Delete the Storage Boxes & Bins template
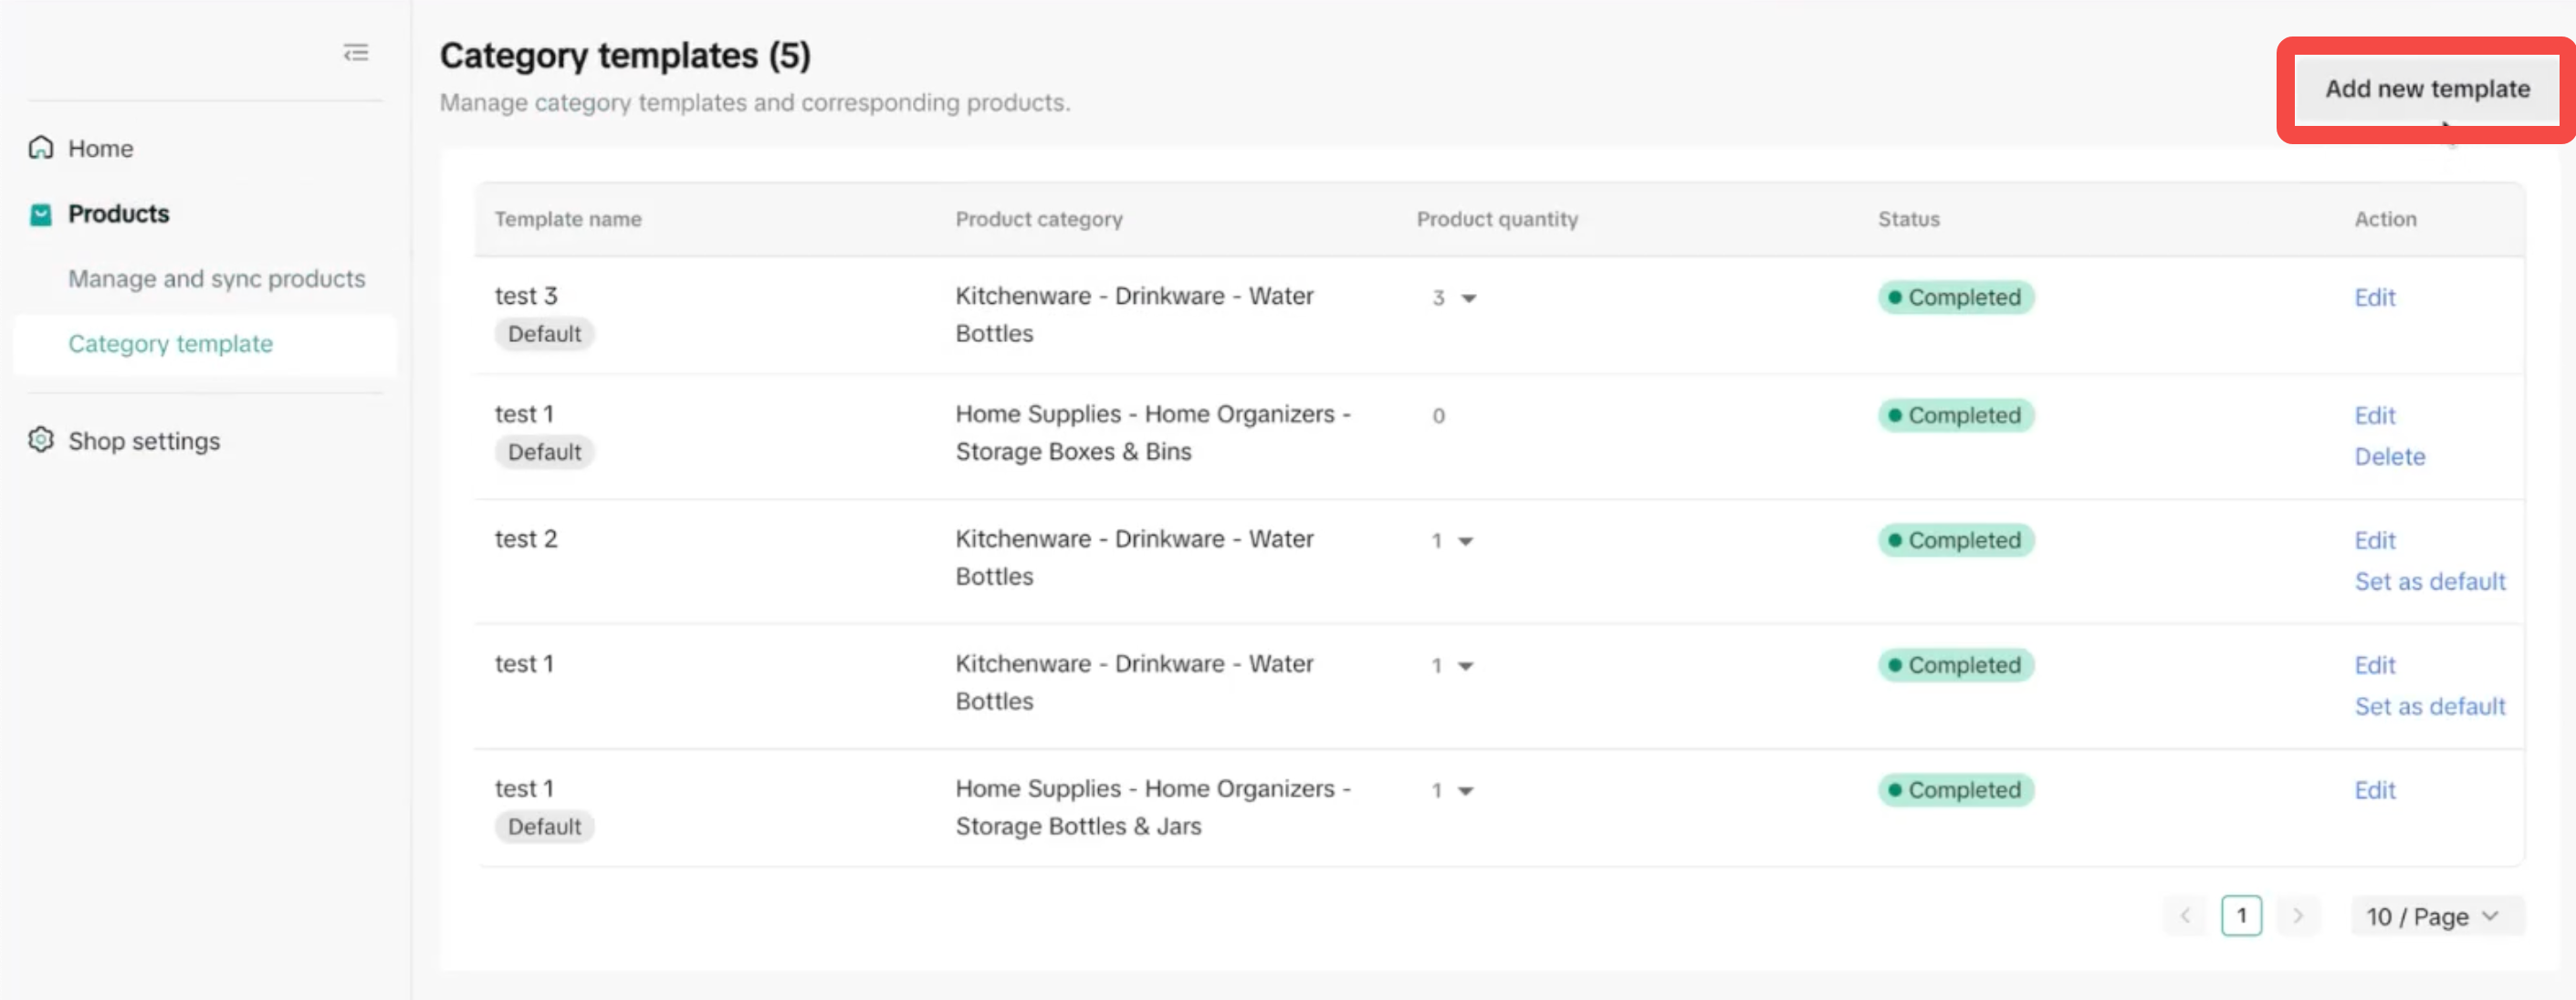The image size is (2576, 1000). [x=2389, y=457]
